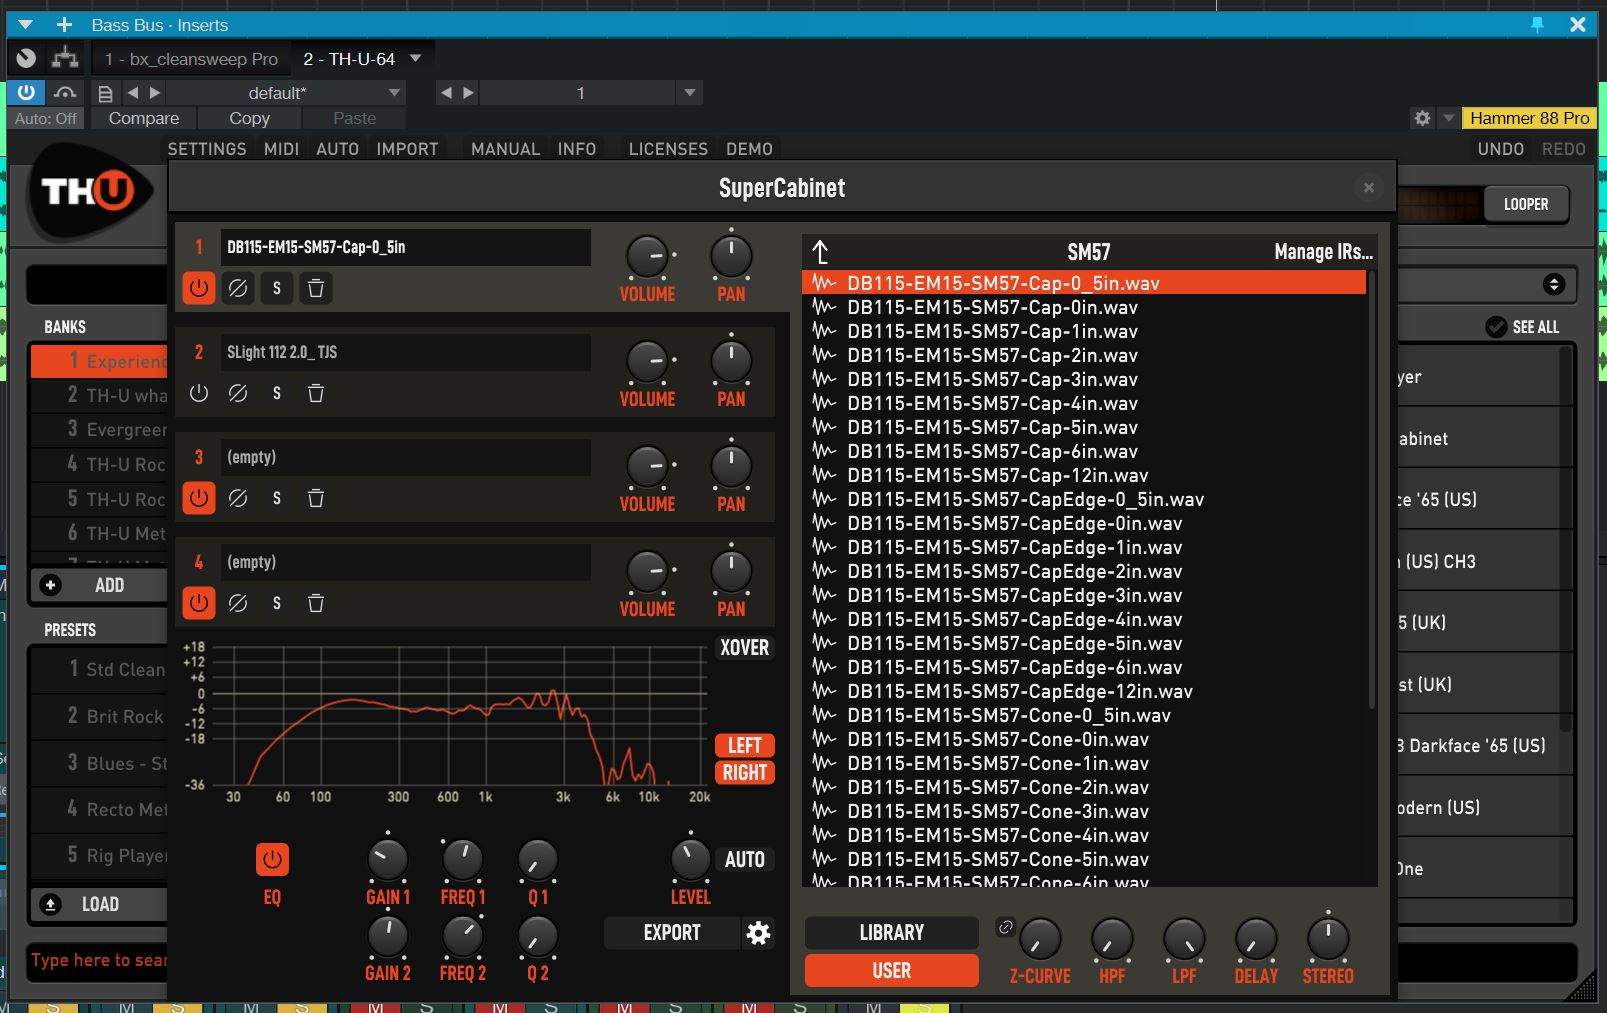Click the phase icon on slot 3
The width and height of the screenshot is (1607, 1013).
238,498
